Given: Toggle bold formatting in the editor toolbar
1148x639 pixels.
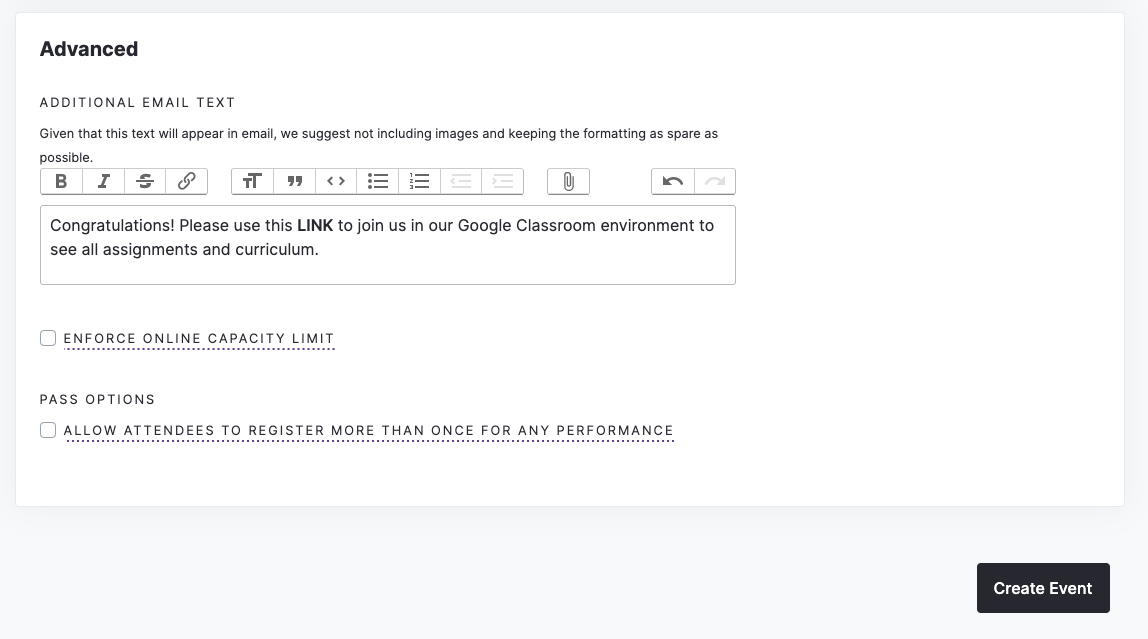Looking at the screenshot, I should (x=62, y=182).
